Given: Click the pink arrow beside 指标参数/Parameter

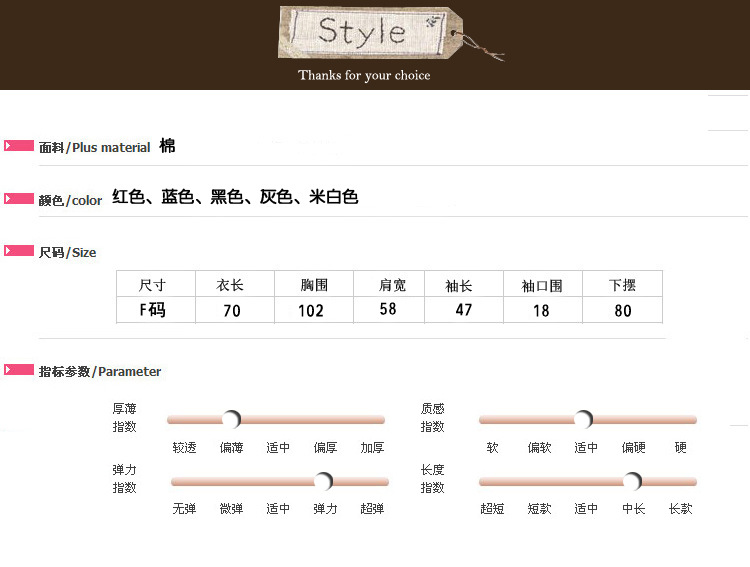Looking at the screenshot, I should coord(19,370).
